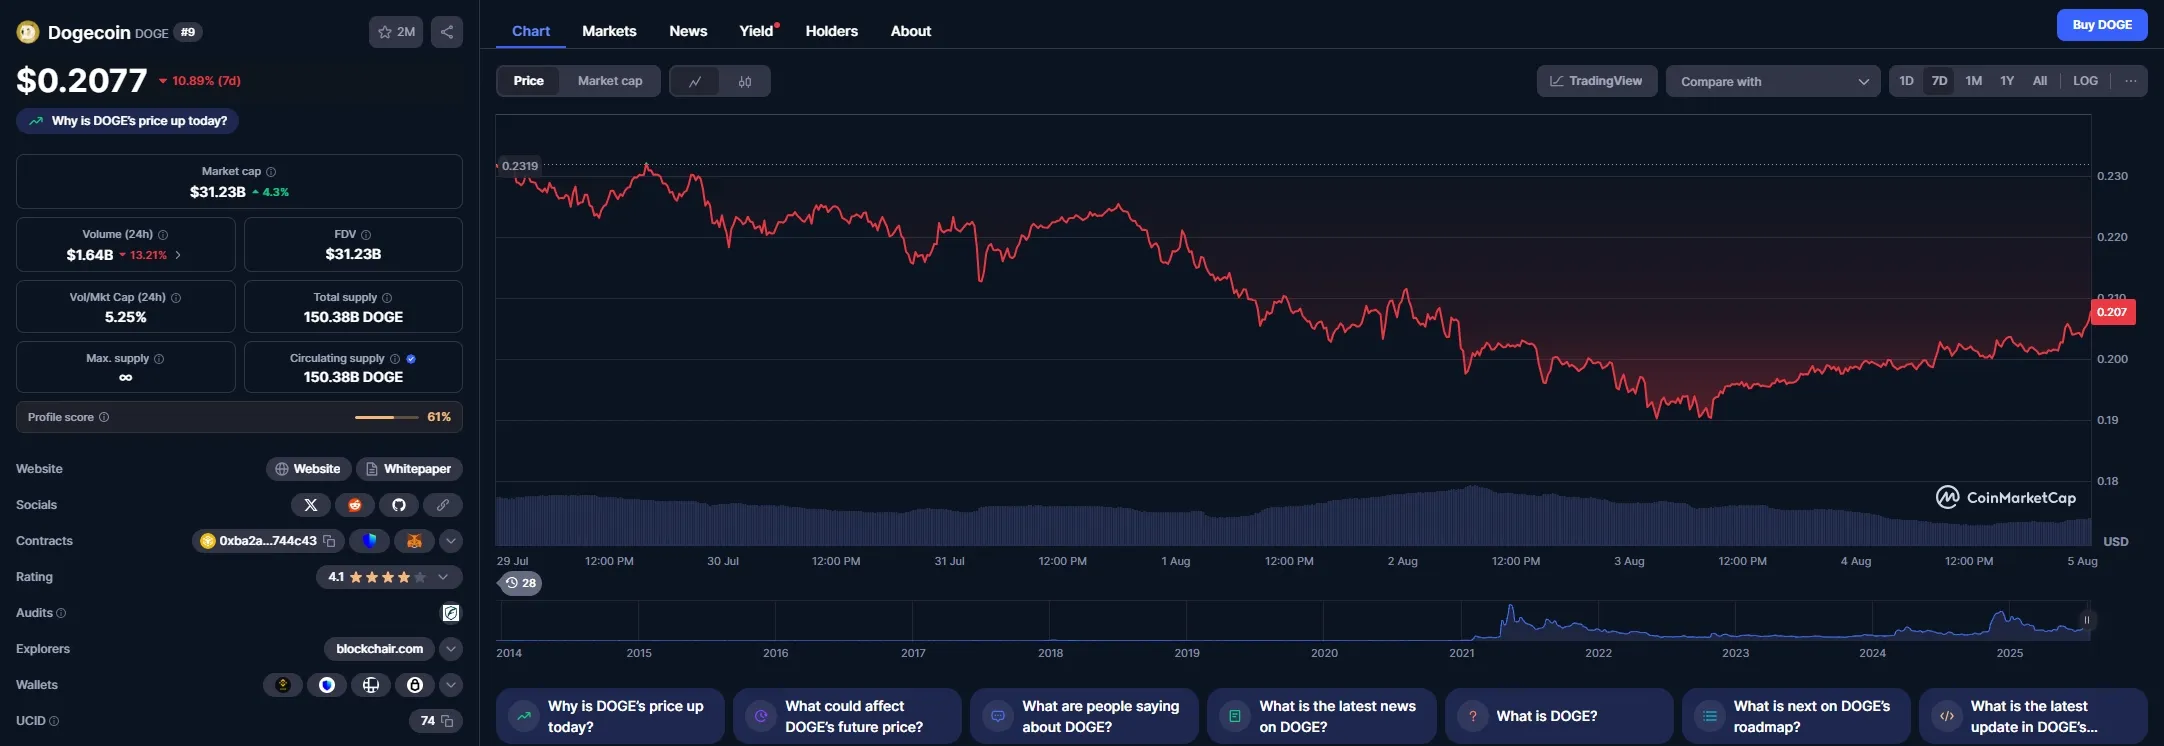Click the blue shield icon in Contracts row
Image resolution: width=2164 pixels, height=746 pixels.
point(369,541)
